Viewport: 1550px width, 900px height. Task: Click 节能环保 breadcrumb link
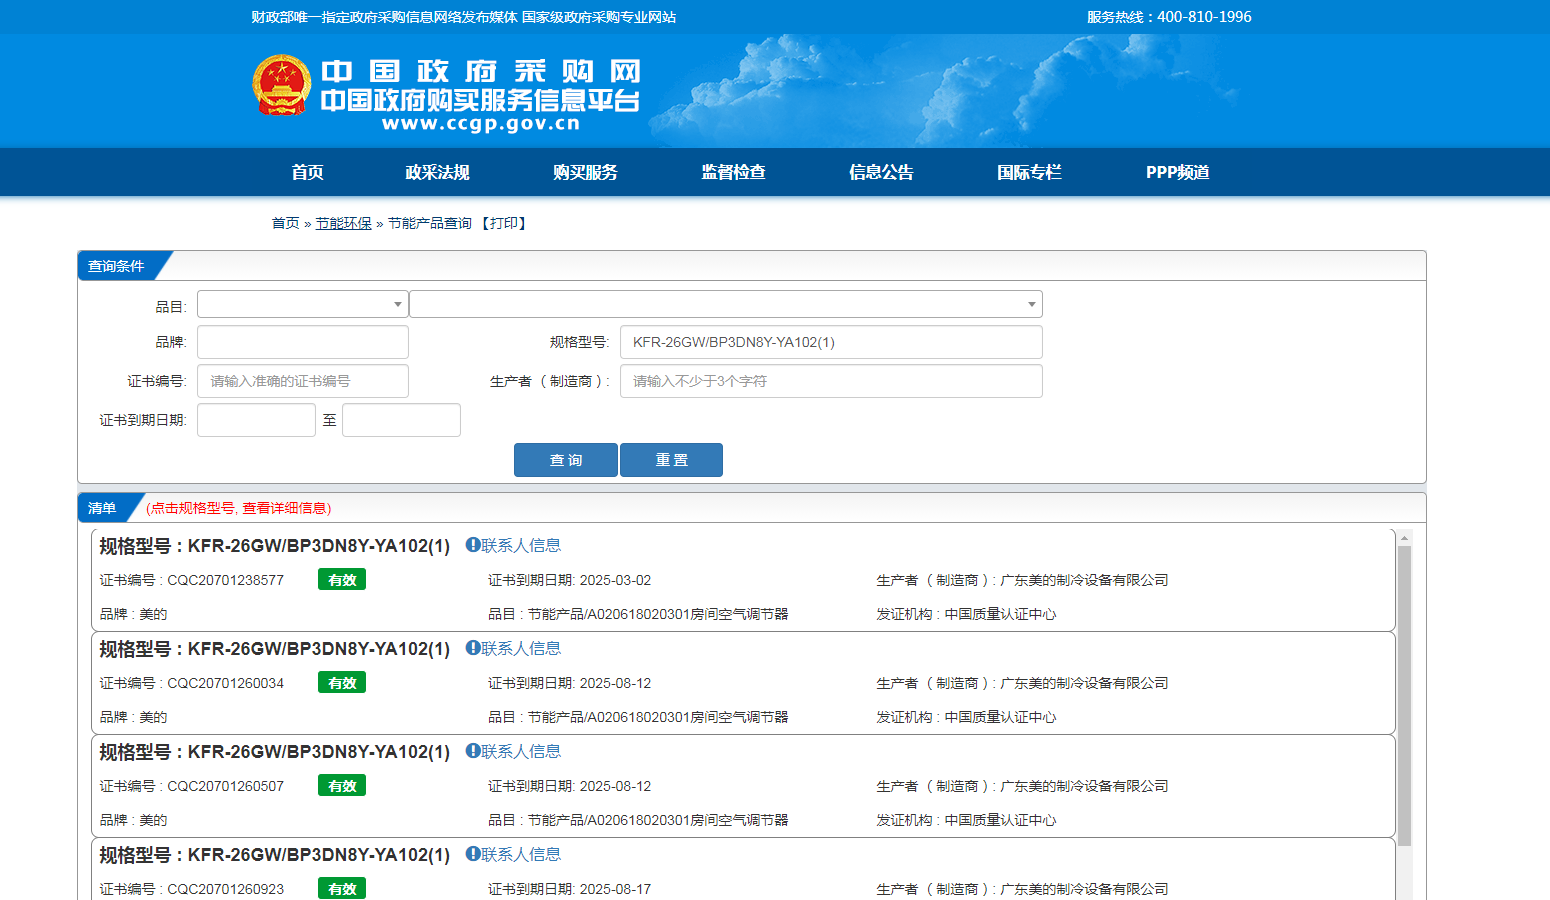click(343, 223)
